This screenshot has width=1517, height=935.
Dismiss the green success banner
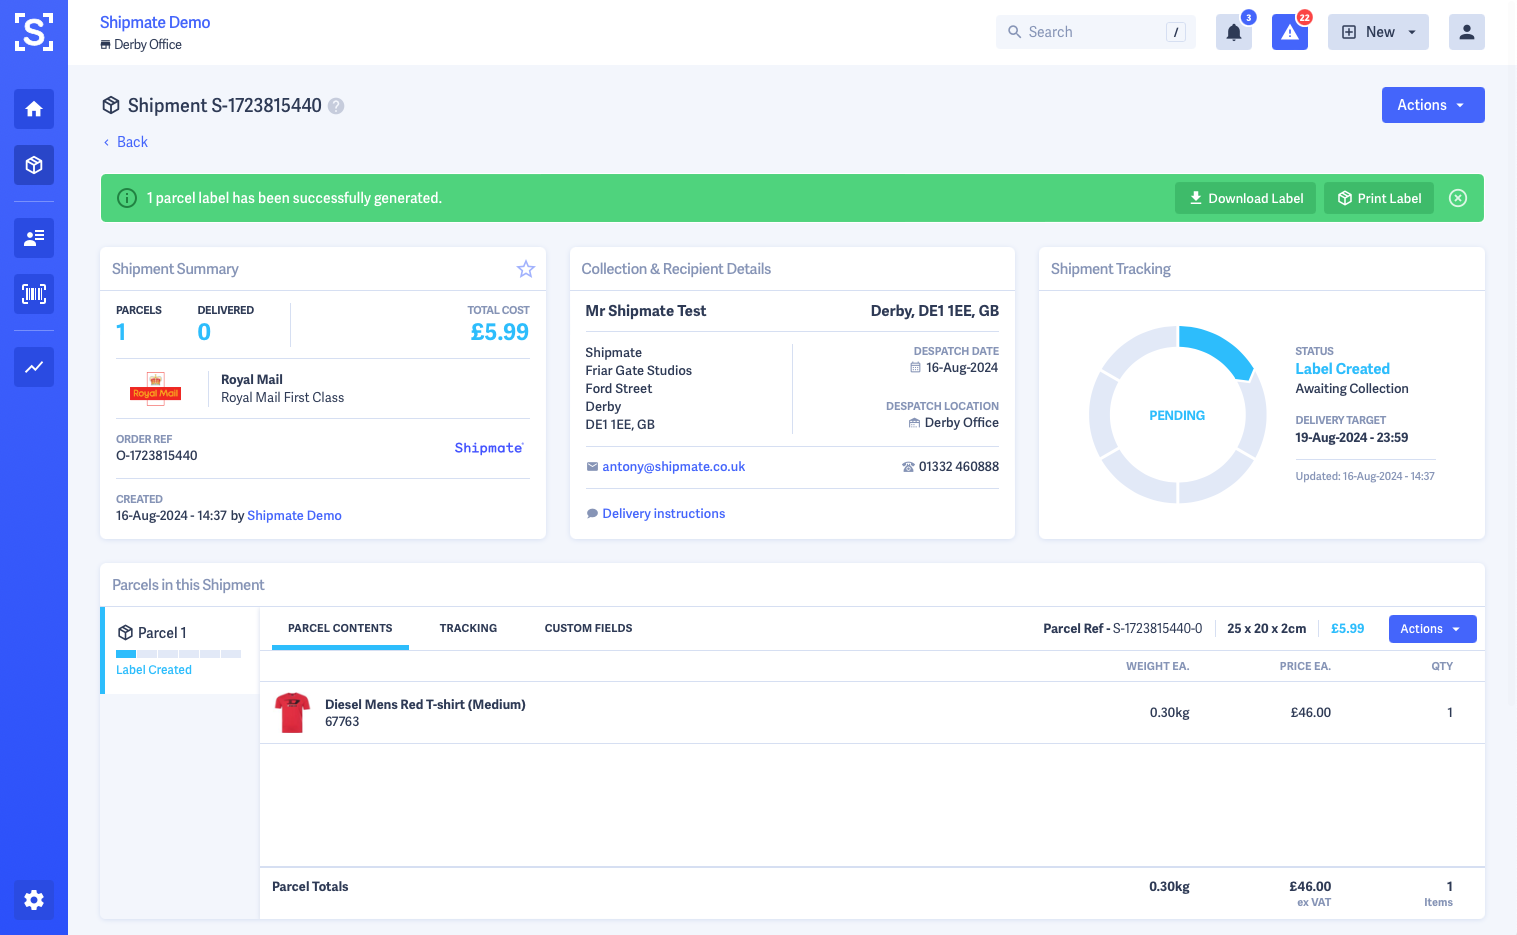1458,198
